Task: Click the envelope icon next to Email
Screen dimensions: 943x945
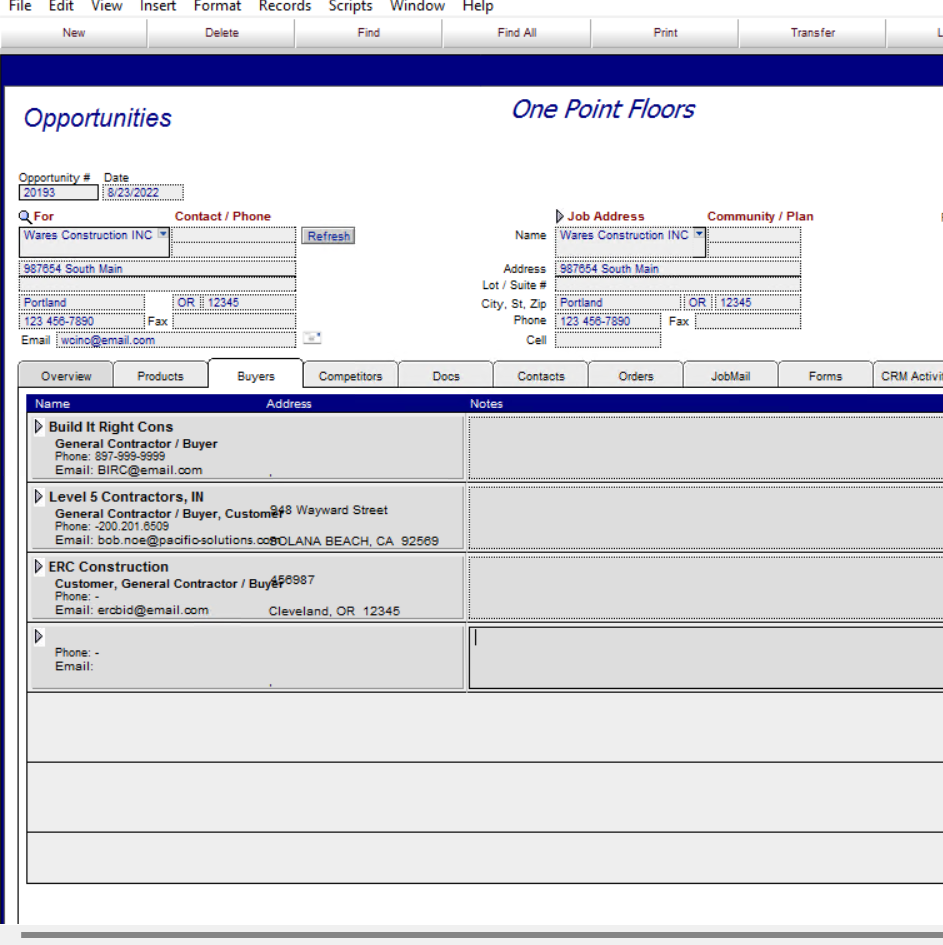Action: point(312,338)
